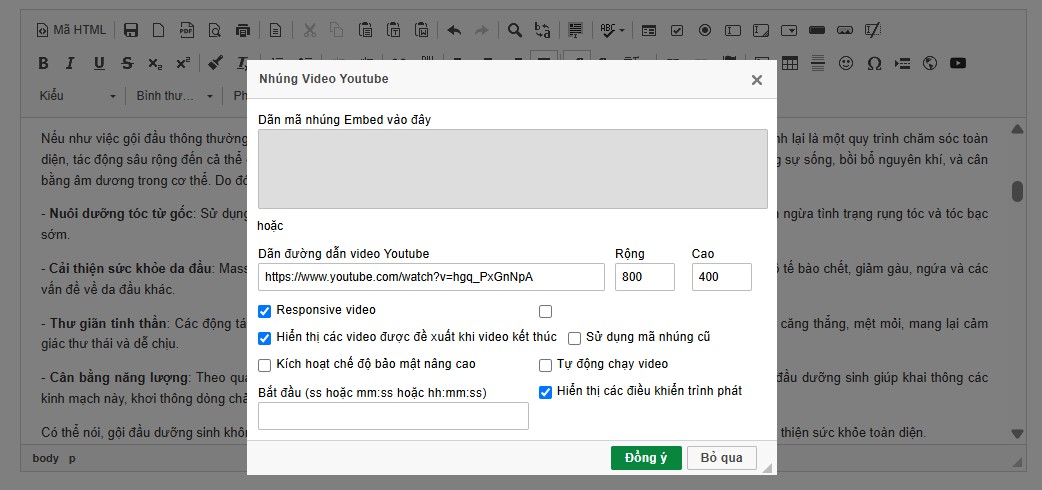The image size is (1042, 490).
Task: Click the export to PDF icon
Action: (187, 30)
